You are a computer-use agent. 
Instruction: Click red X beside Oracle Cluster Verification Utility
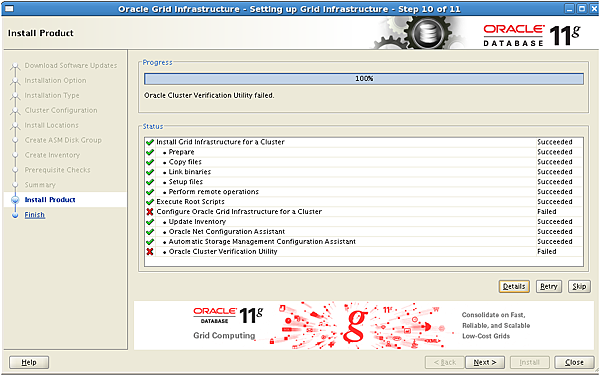pos(150,251)
